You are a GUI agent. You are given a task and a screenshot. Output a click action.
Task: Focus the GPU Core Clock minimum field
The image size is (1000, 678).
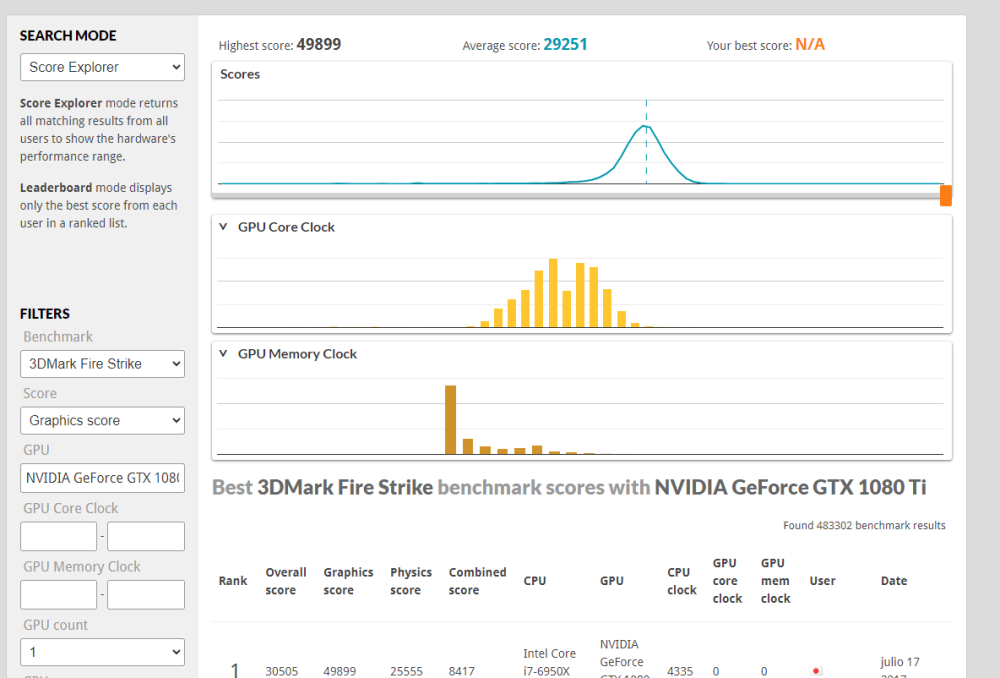coord(58,536)
